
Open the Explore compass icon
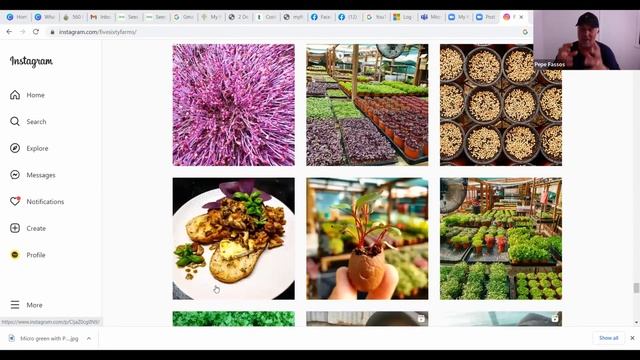[x=15, y=148]
